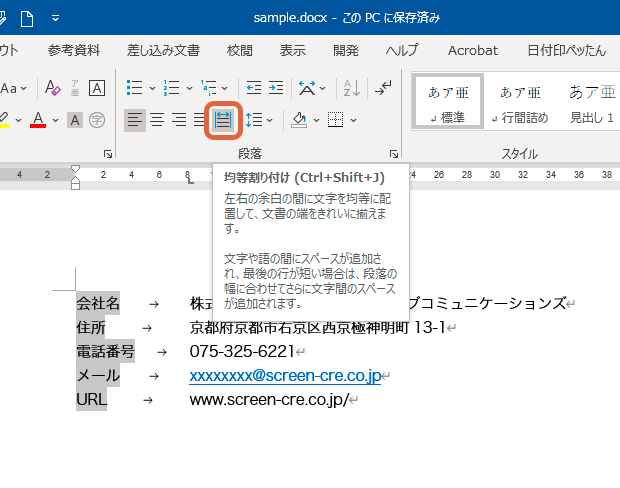Center align text
The width and height of the screenshot is (620, 488).
[157, 120]
